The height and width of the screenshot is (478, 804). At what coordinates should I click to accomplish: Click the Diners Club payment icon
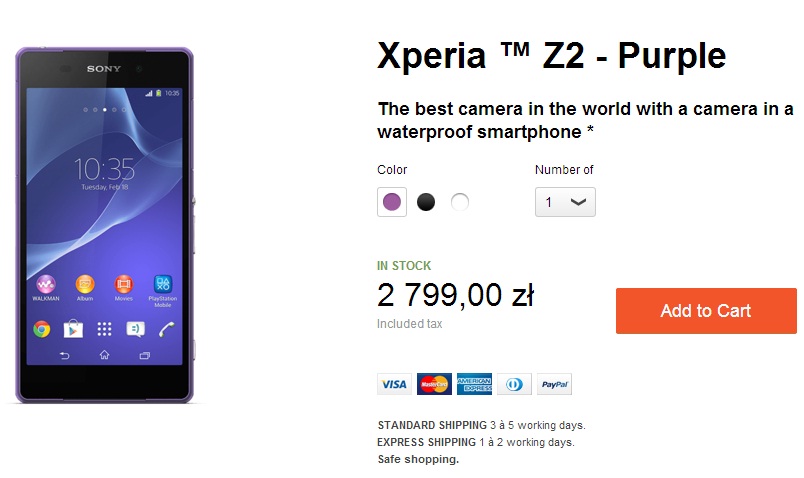click(x=514, y=384)
